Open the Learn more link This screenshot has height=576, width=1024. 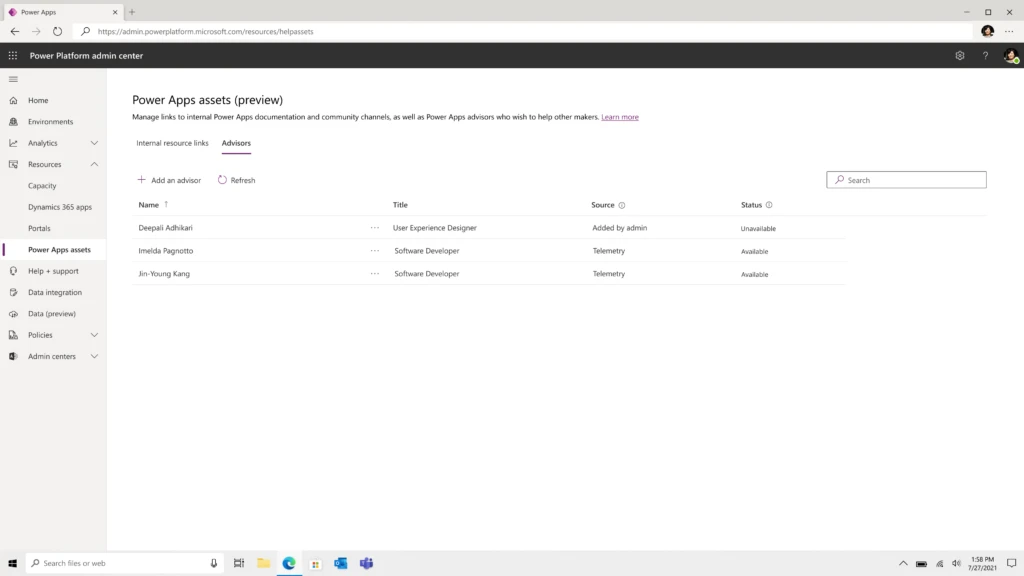coord(620,117)
